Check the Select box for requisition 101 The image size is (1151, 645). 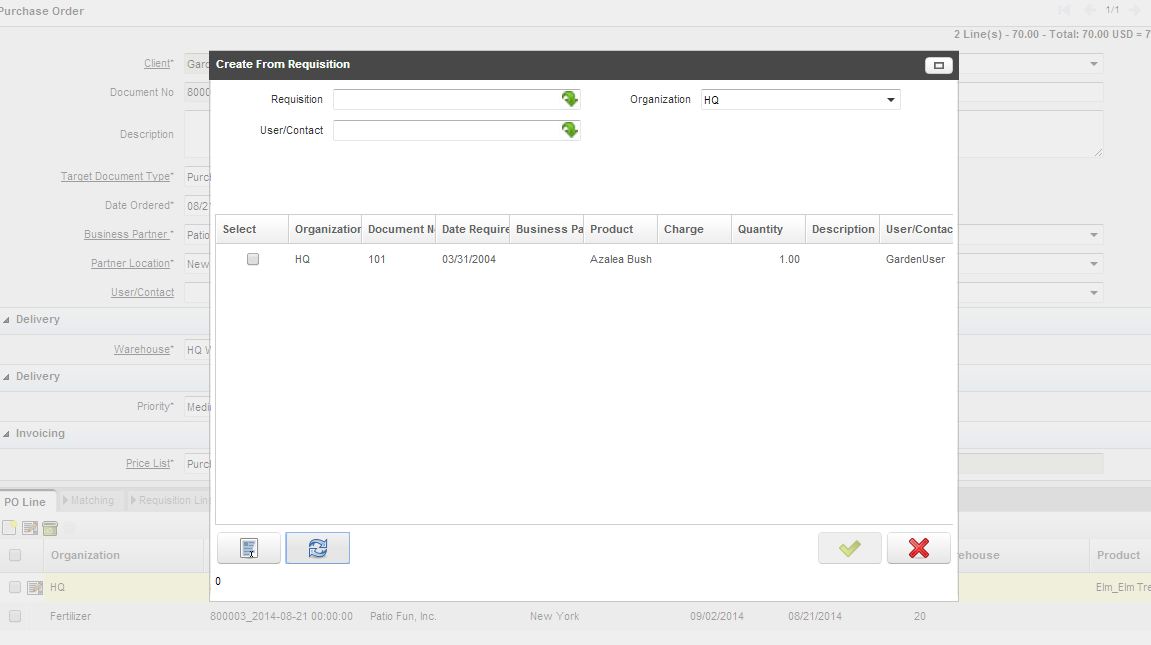click(x=253, y=259)
